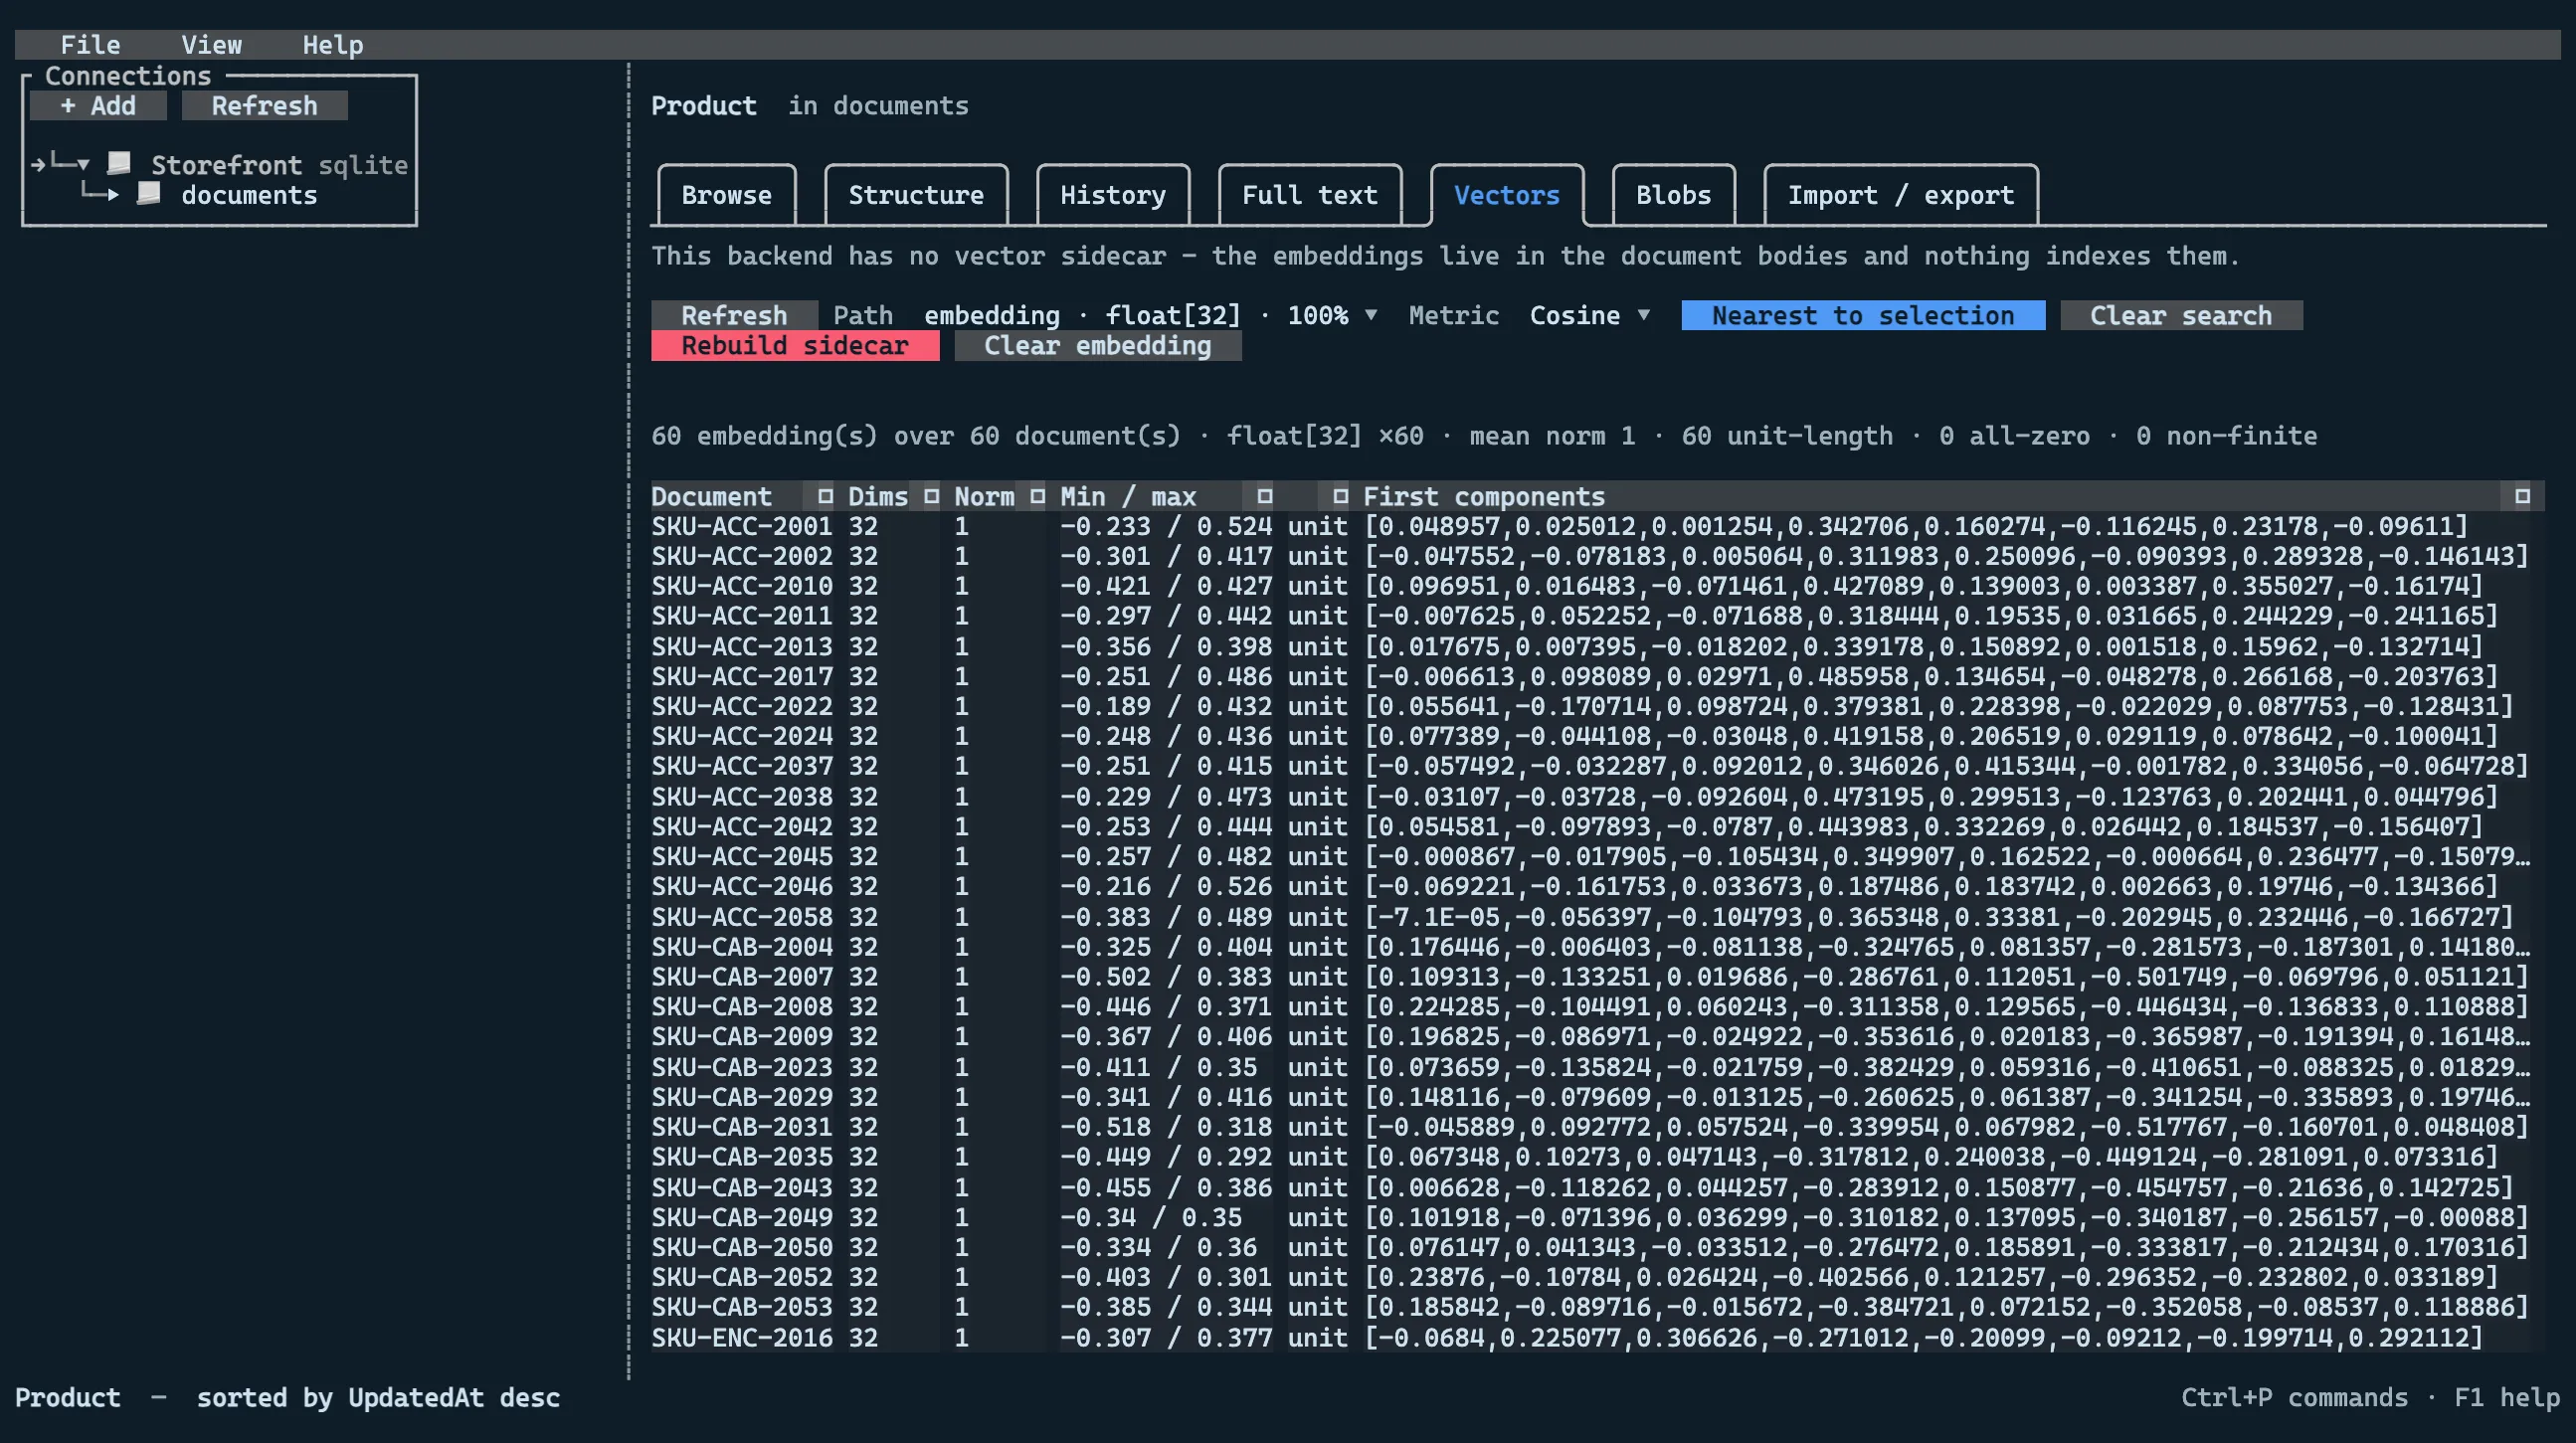The height and width of the screenshot is (1443, 2576).
Task: Select the documents tree item
Action: click(249, 195)
